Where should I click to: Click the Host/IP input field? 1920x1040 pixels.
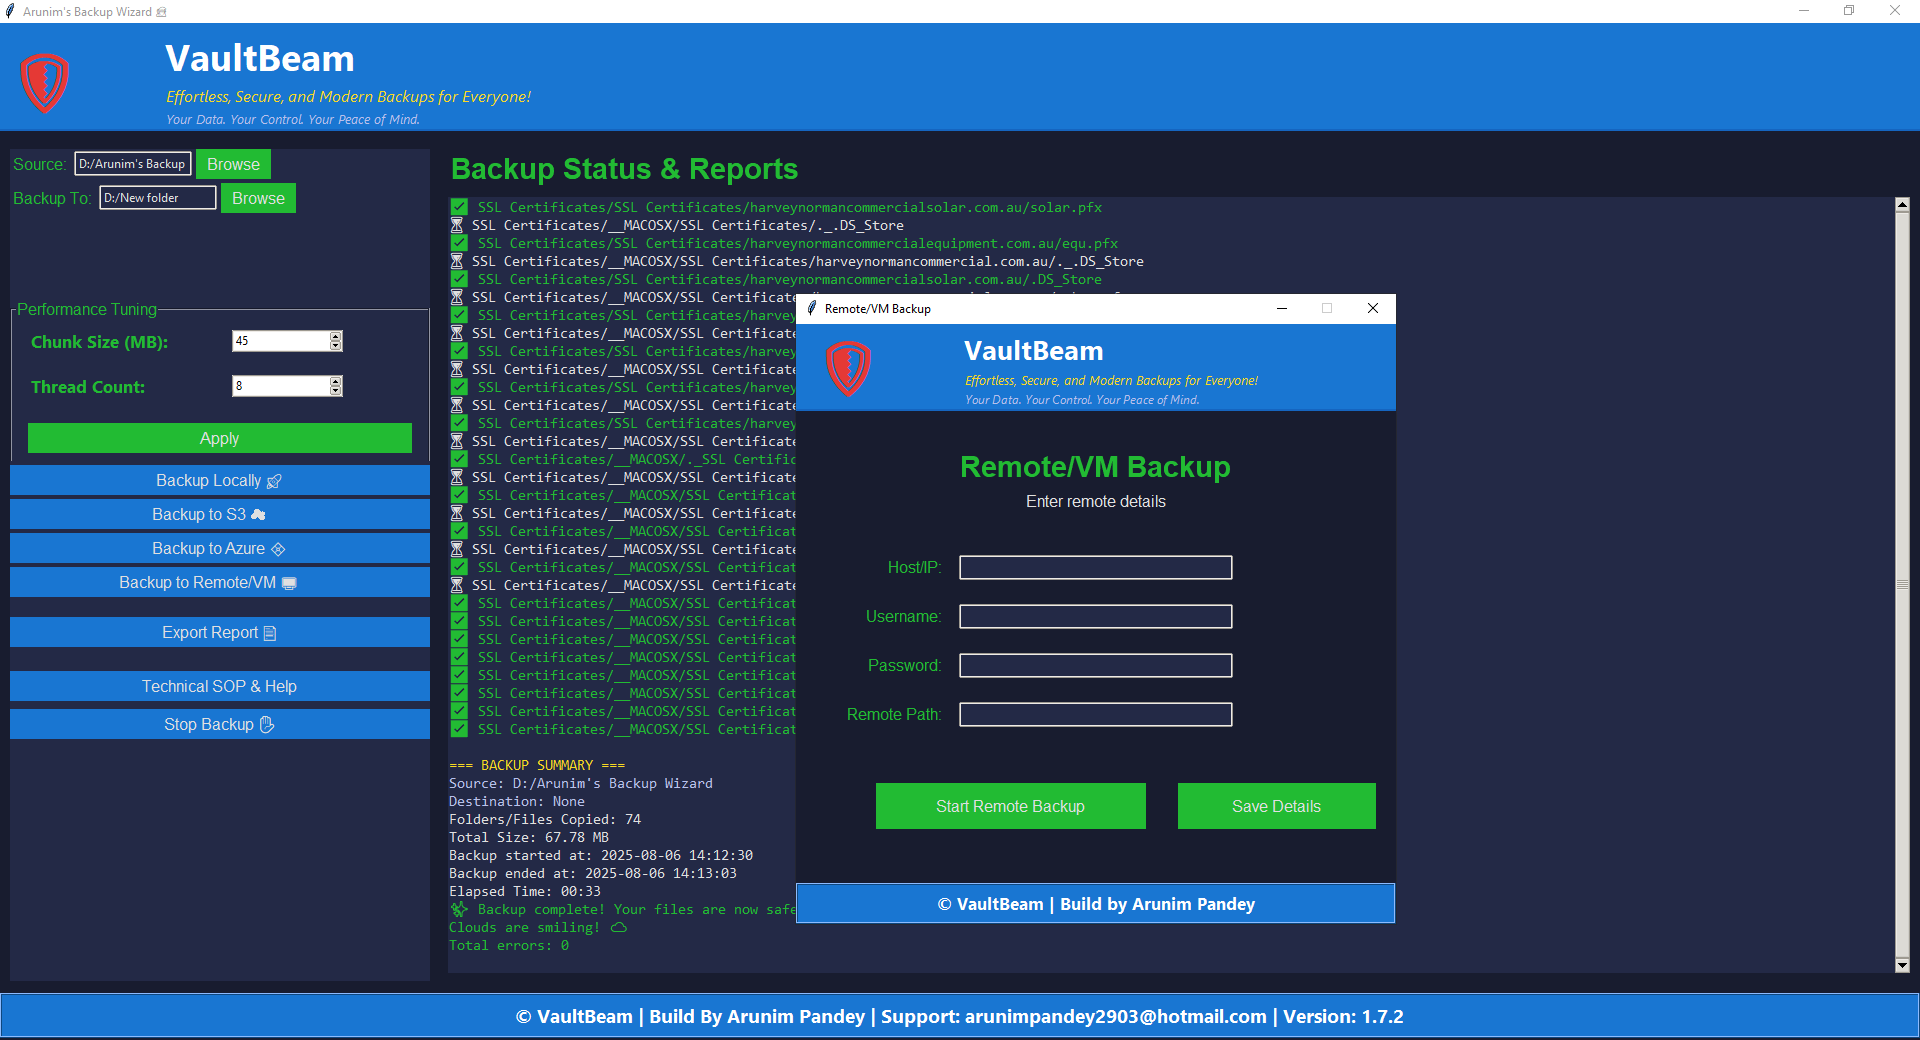1095,567
